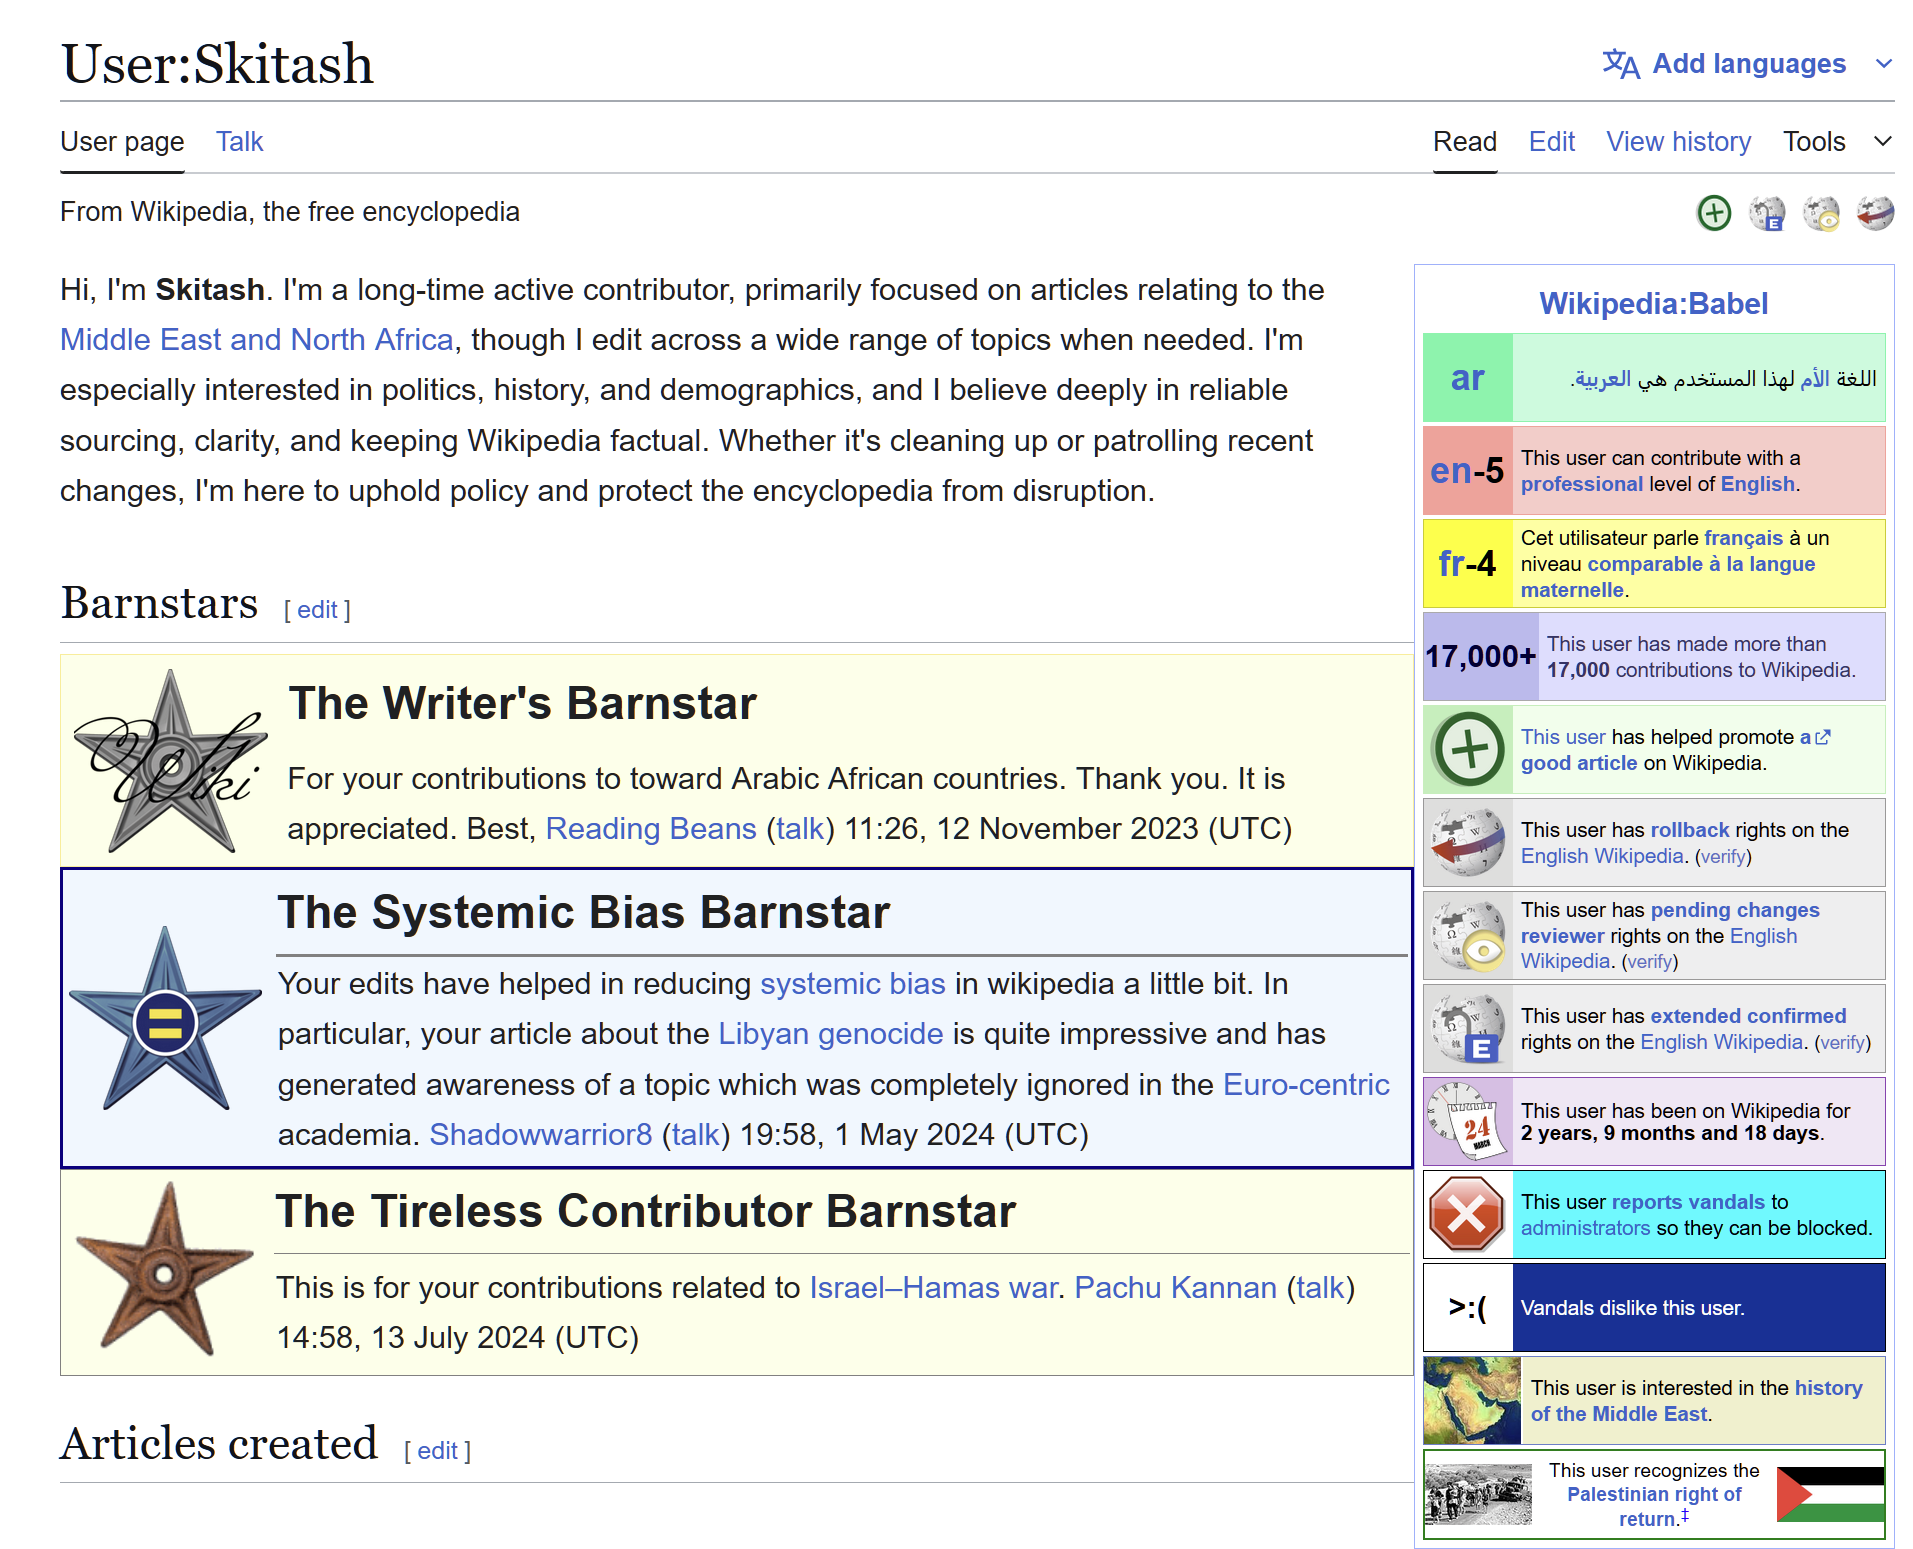Open talk link next to Shadowwarrior8
Image resolution: width=1913 pixels, height=1549 pixels.
tap(696, 1135)
